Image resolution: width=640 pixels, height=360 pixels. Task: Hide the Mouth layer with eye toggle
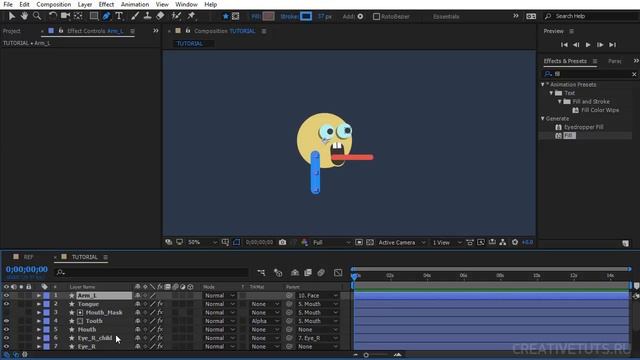point(6,329)
